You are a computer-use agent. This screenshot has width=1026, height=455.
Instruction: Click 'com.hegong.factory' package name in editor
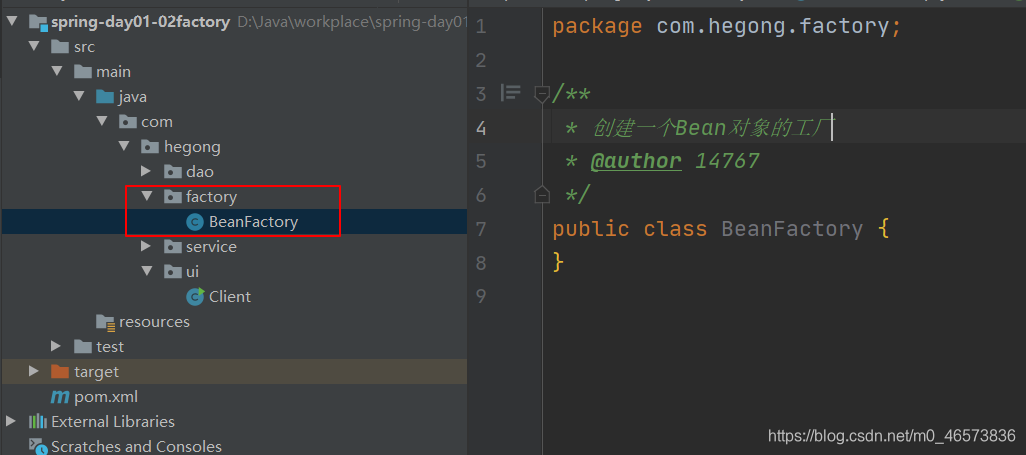click(772, 27)
